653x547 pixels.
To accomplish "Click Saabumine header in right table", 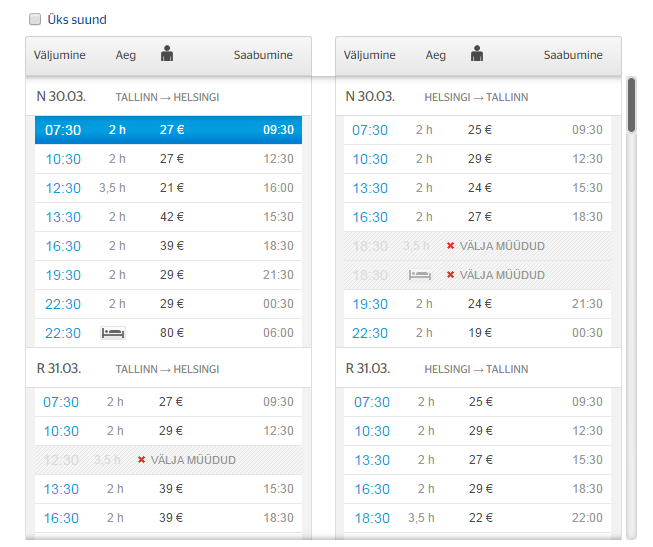I will tap(573, 55).
